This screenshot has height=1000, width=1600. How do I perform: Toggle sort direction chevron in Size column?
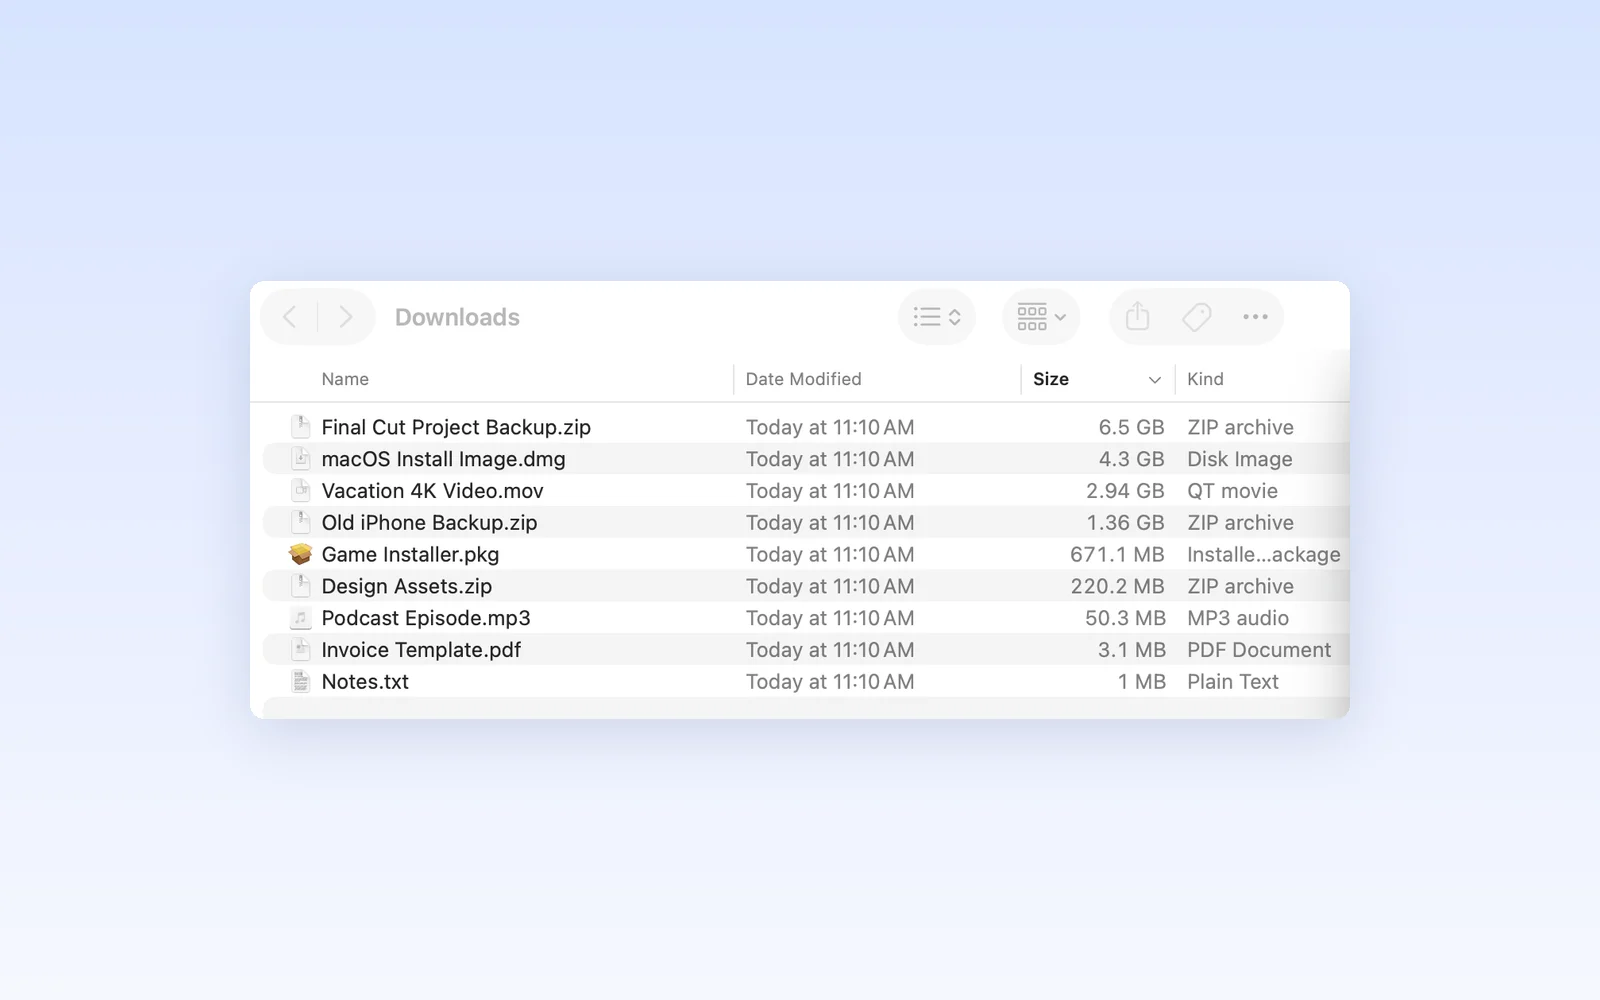(1155, 380)
